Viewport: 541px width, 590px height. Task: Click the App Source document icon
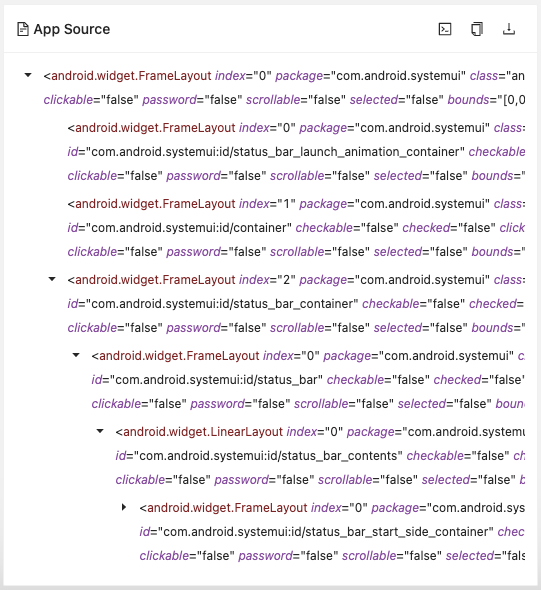pyautogui.click(x=23, y=29)
